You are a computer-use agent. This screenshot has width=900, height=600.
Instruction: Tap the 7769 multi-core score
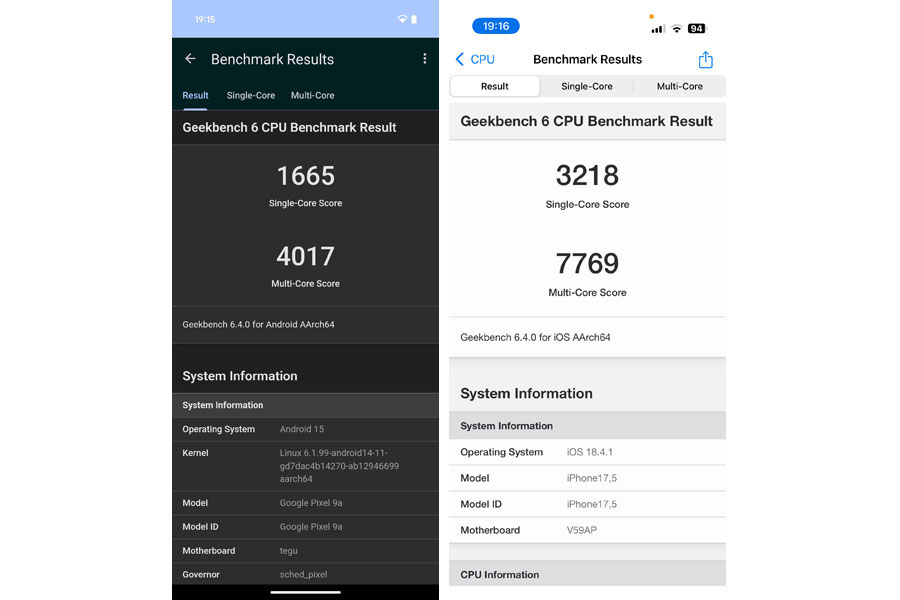tap(587, 264)
